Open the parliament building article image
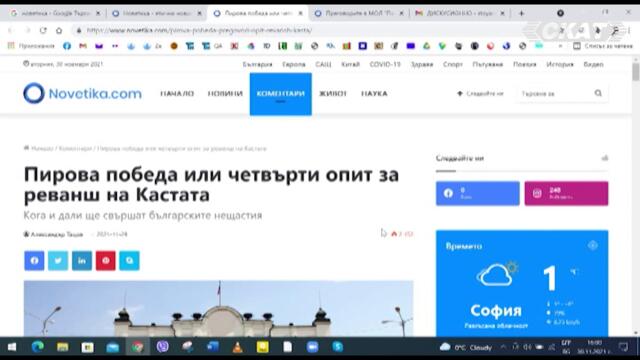The width and height of the screenshot is (640, 360). click(x=218, y=309)
